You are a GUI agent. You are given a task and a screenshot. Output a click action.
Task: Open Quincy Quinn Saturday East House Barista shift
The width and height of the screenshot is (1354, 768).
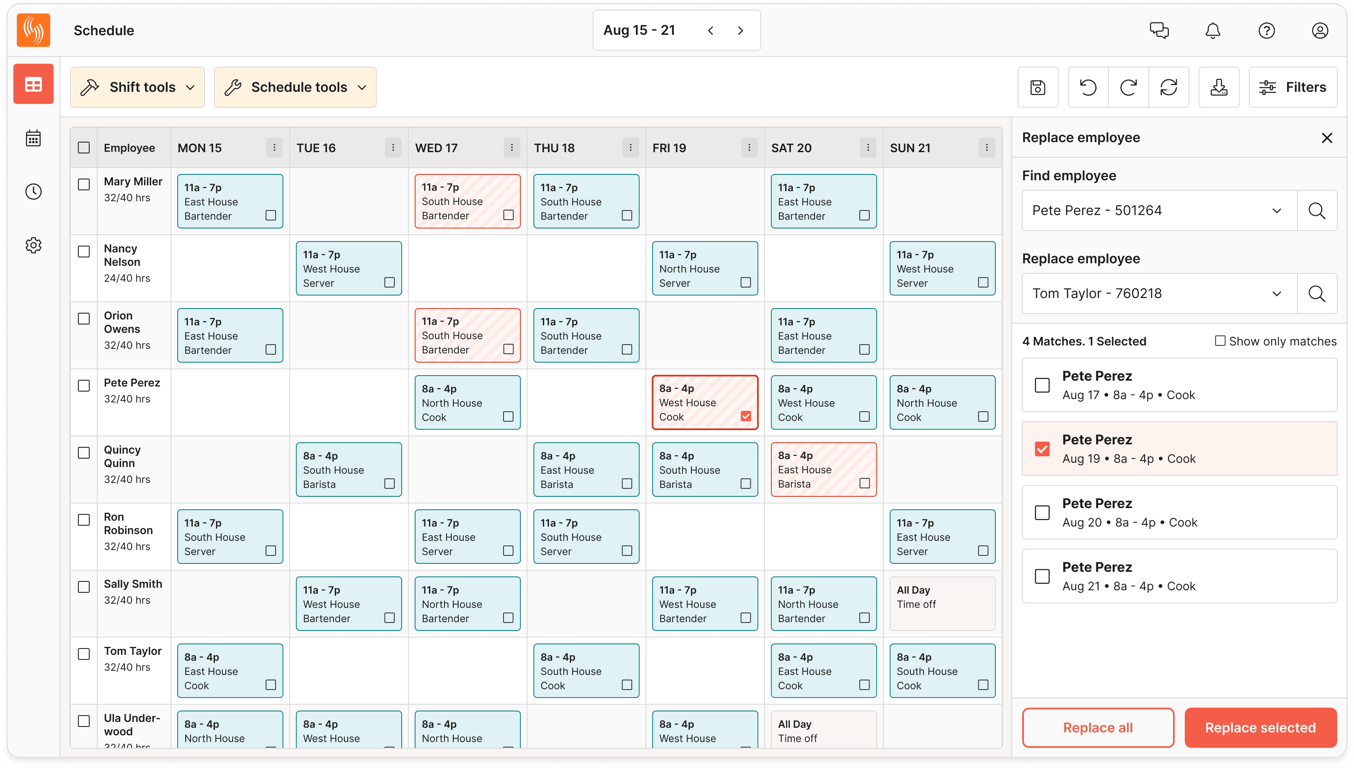[x=823, y=469]
